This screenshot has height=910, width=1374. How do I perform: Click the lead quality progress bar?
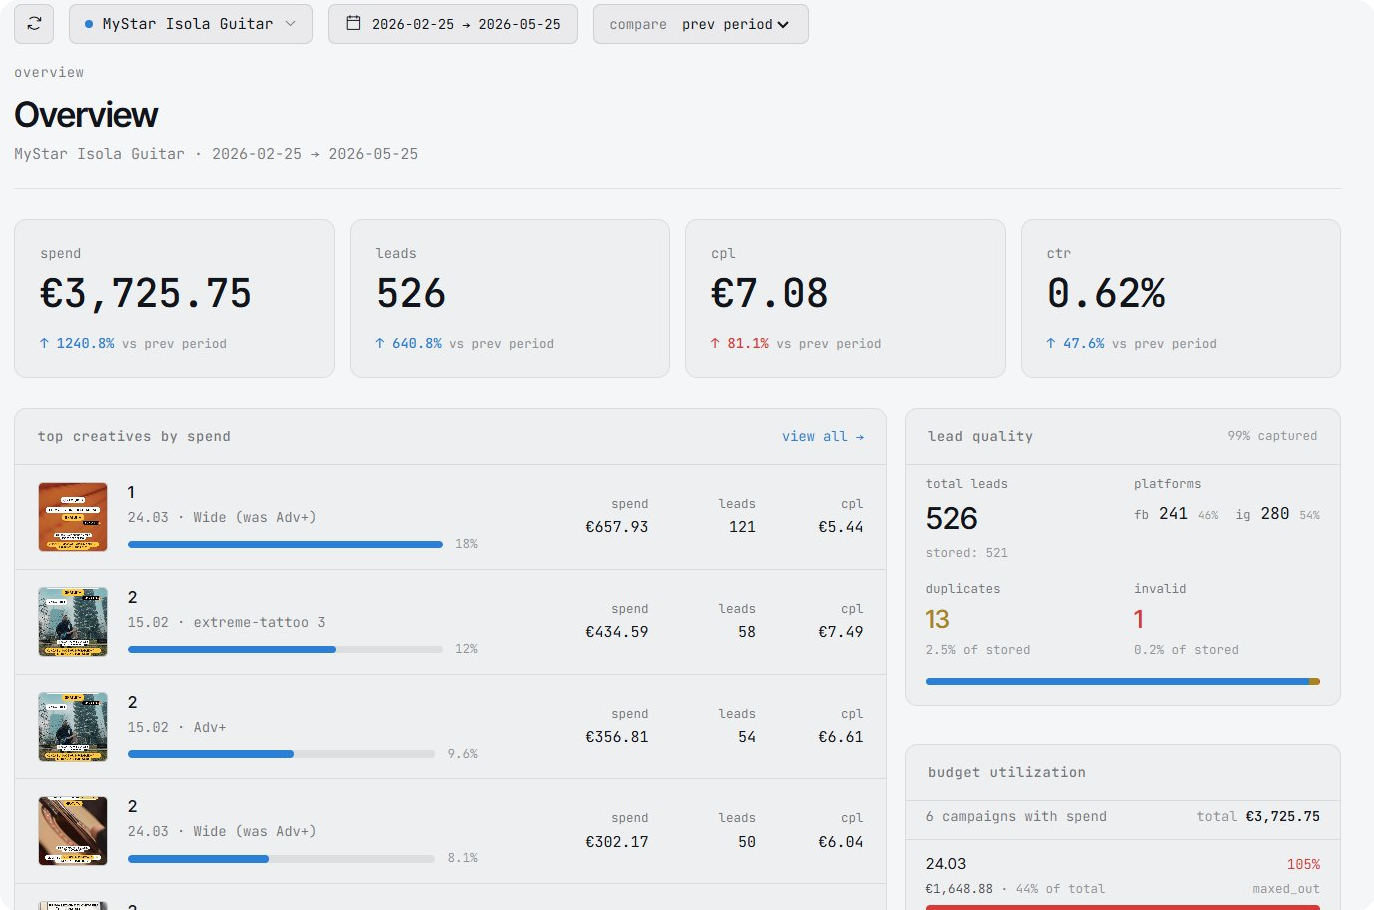(x=1123, y=682)
